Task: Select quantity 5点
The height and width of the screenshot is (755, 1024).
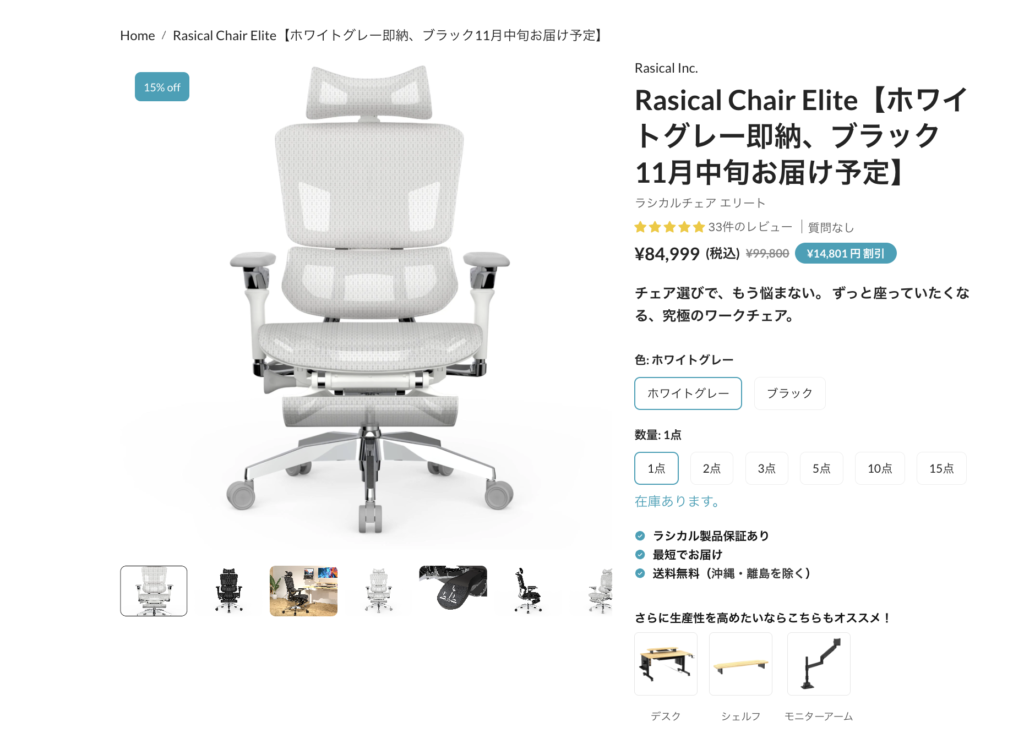Action: (x=821, y=468)
